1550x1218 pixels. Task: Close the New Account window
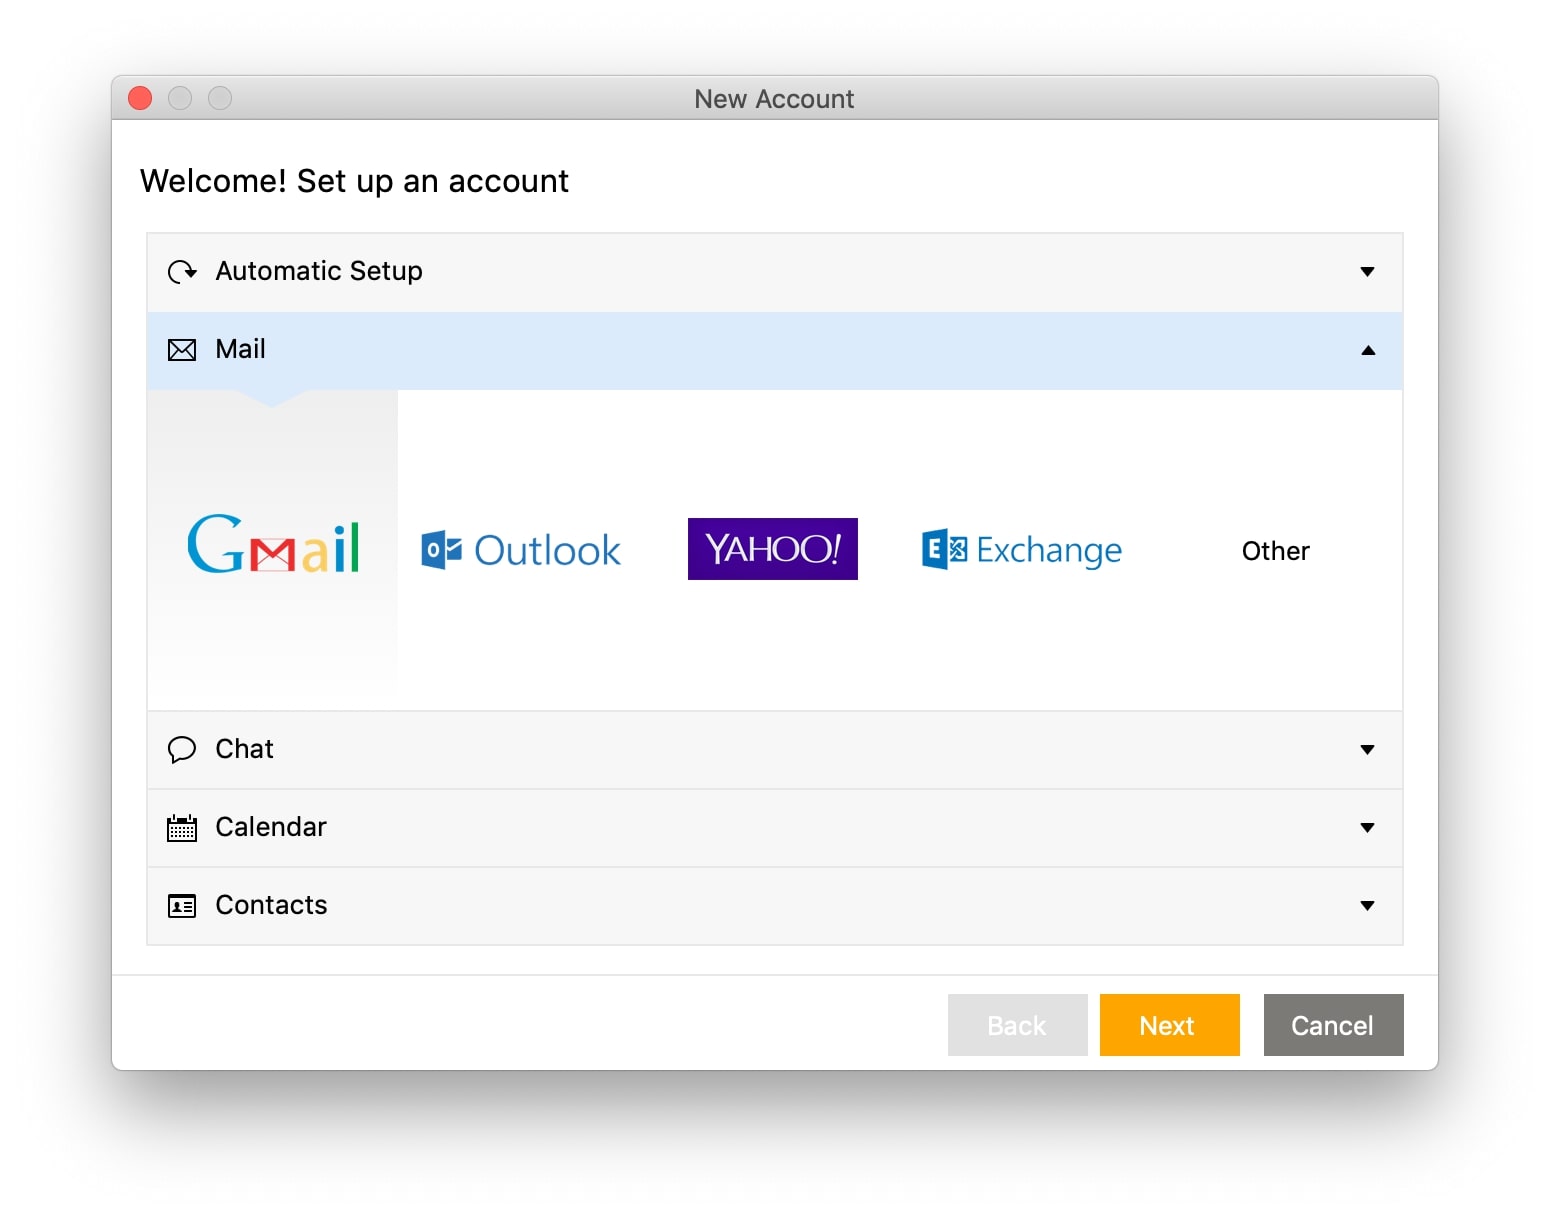point(140,98)
